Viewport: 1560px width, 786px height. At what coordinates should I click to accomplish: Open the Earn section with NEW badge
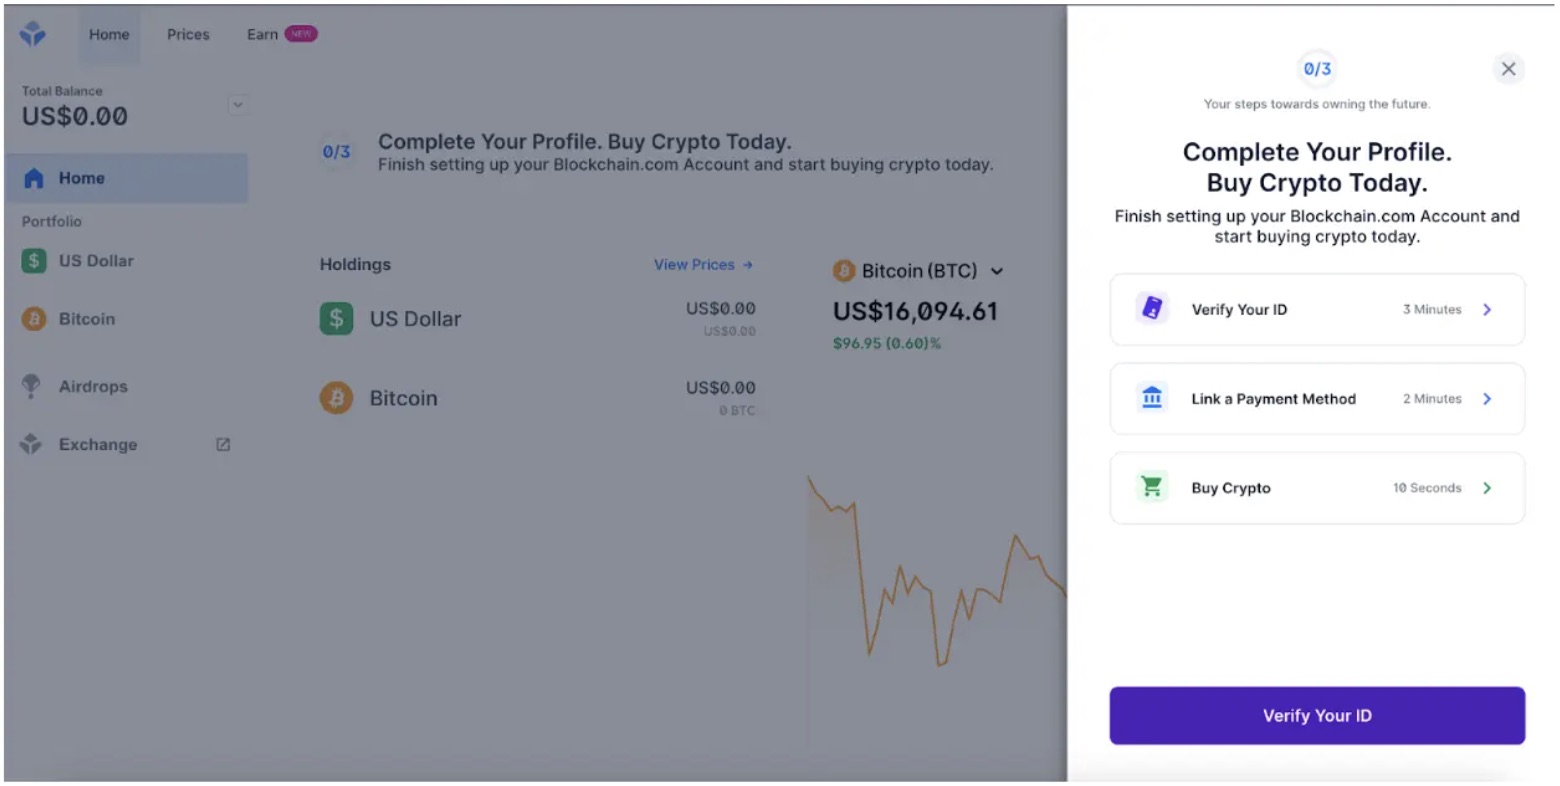[262, 33]
